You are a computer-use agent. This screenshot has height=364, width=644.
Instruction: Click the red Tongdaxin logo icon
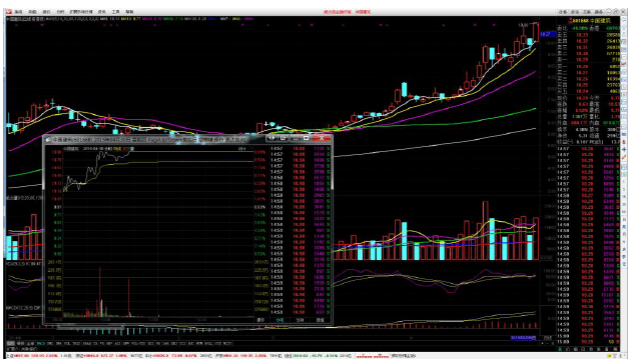(x=9, y=12)
